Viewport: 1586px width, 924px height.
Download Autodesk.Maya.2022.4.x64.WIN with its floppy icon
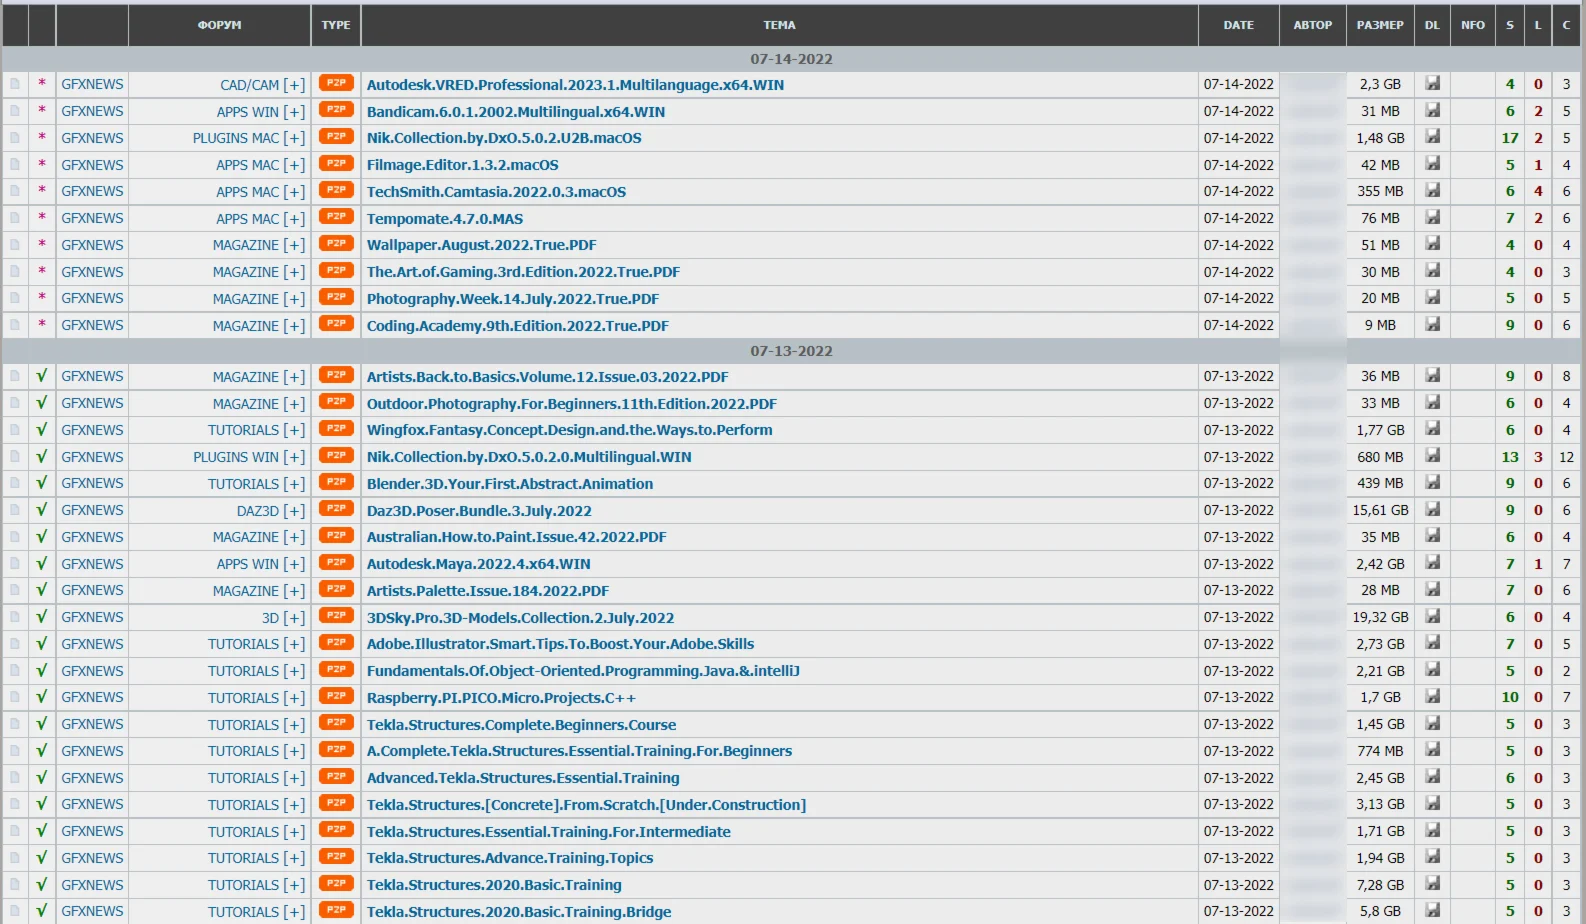click(1433, 563)
